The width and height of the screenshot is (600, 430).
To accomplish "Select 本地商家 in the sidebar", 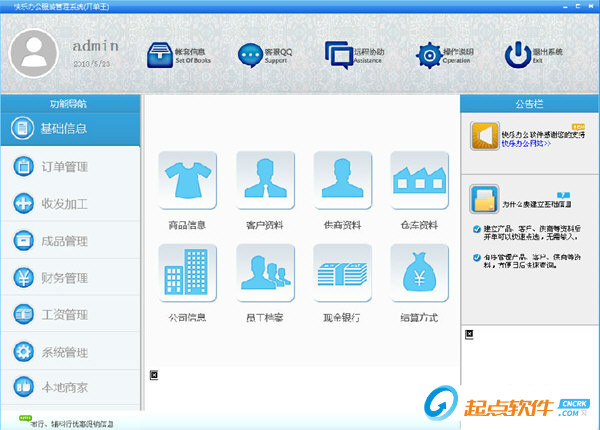I will 70,387.
